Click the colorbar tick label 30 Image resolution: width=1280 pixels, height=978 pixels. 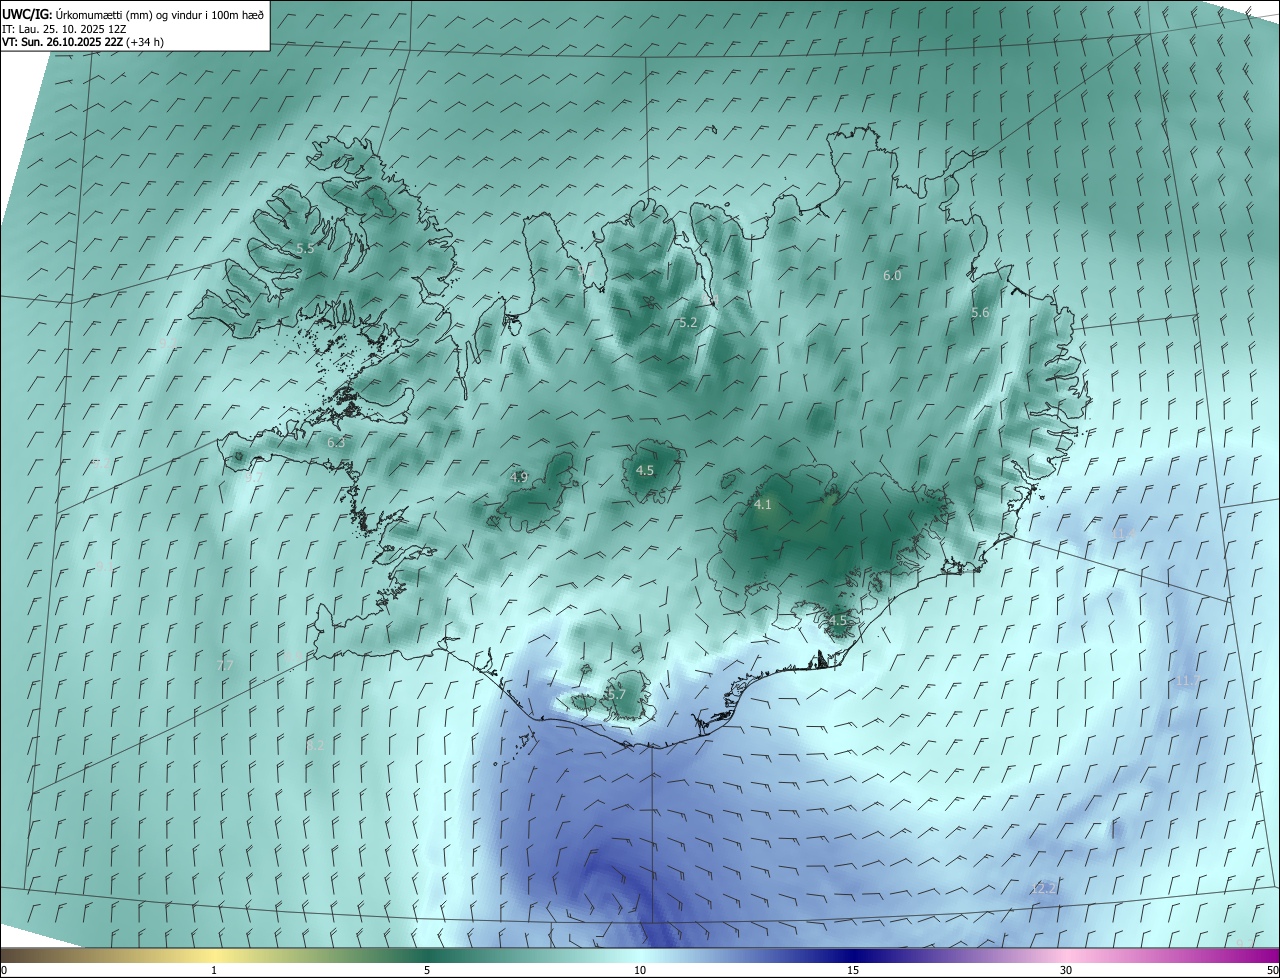pyautogui.click(x=1066, y=971)
